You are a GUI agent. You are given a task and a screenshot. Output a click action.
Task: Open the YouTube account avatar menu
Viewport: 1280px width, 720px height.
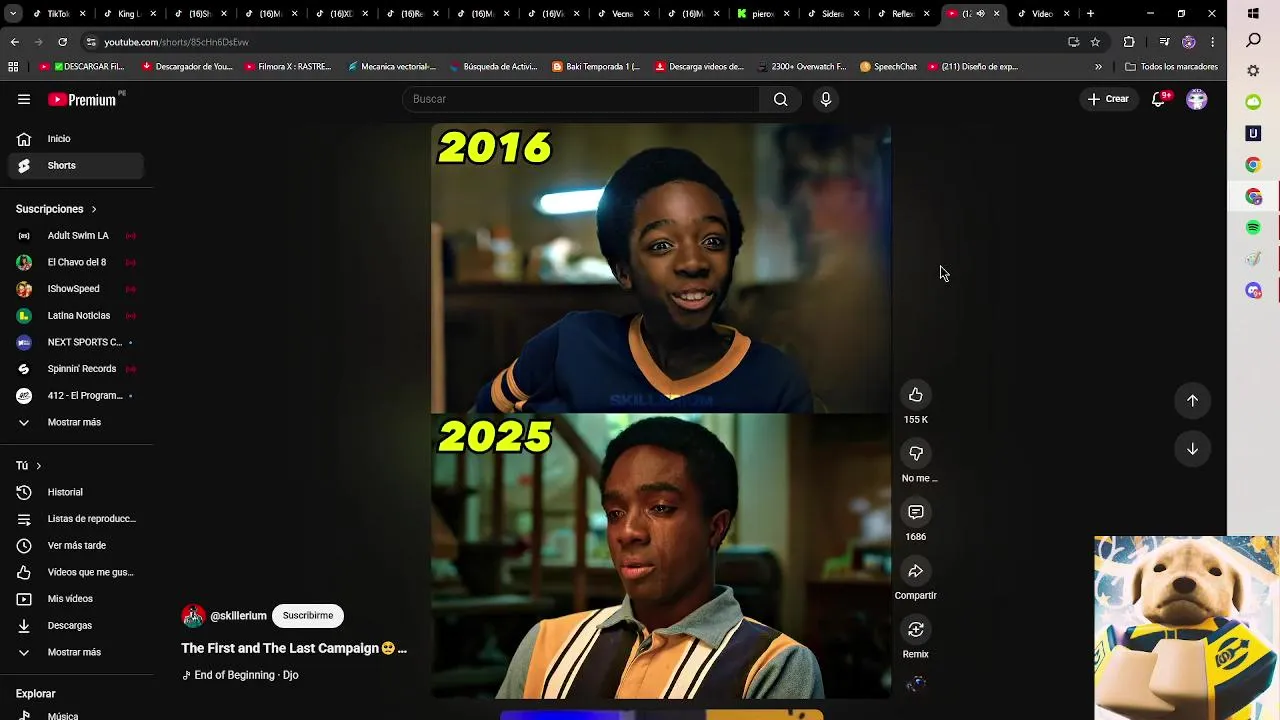tap(1197, 99)
